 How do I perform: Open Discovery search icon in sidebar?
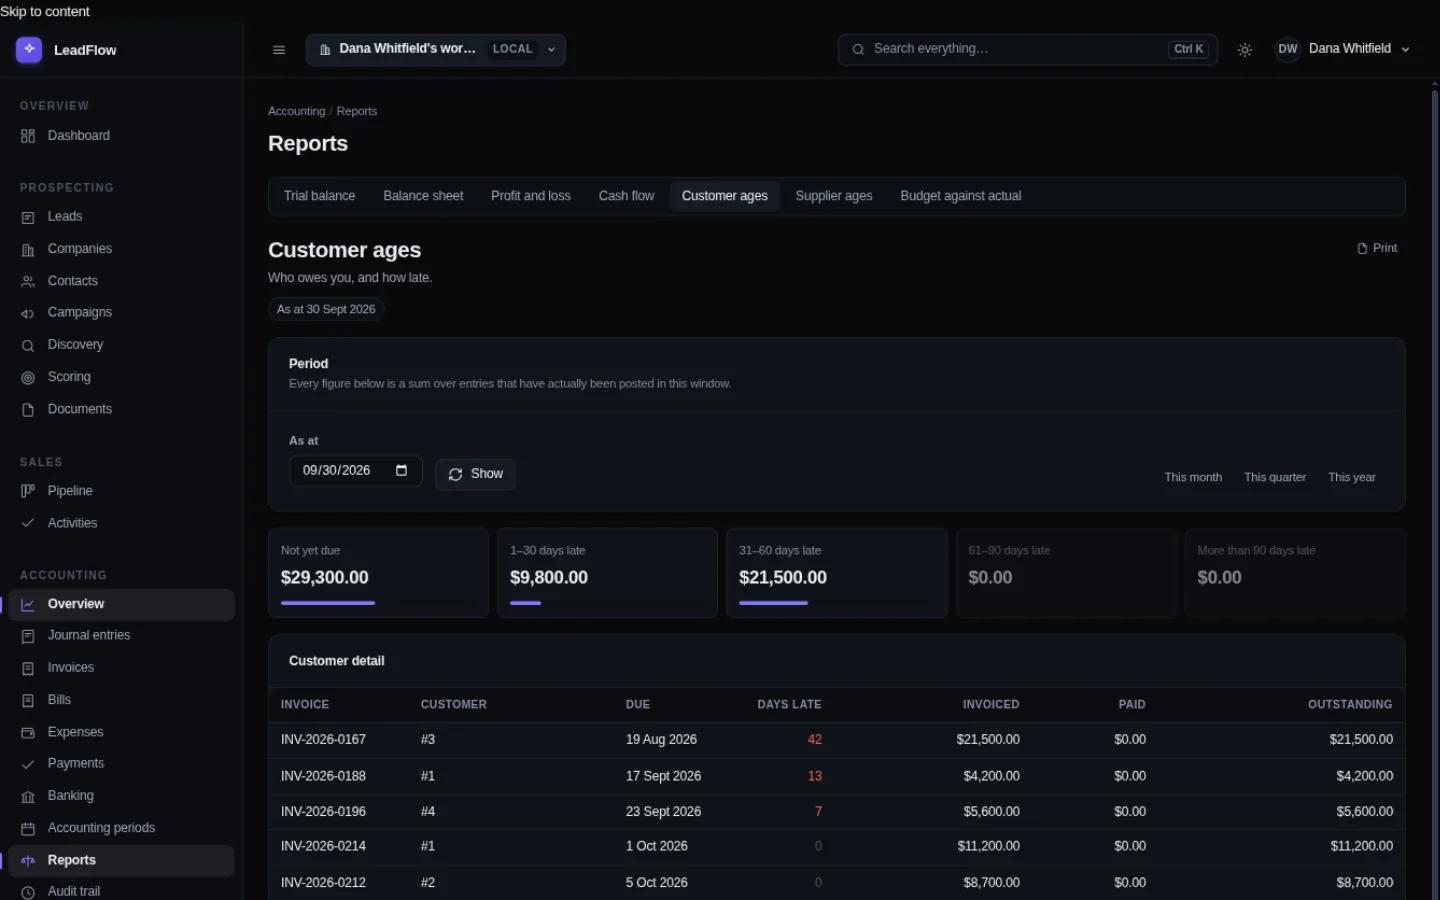point(28,345)
